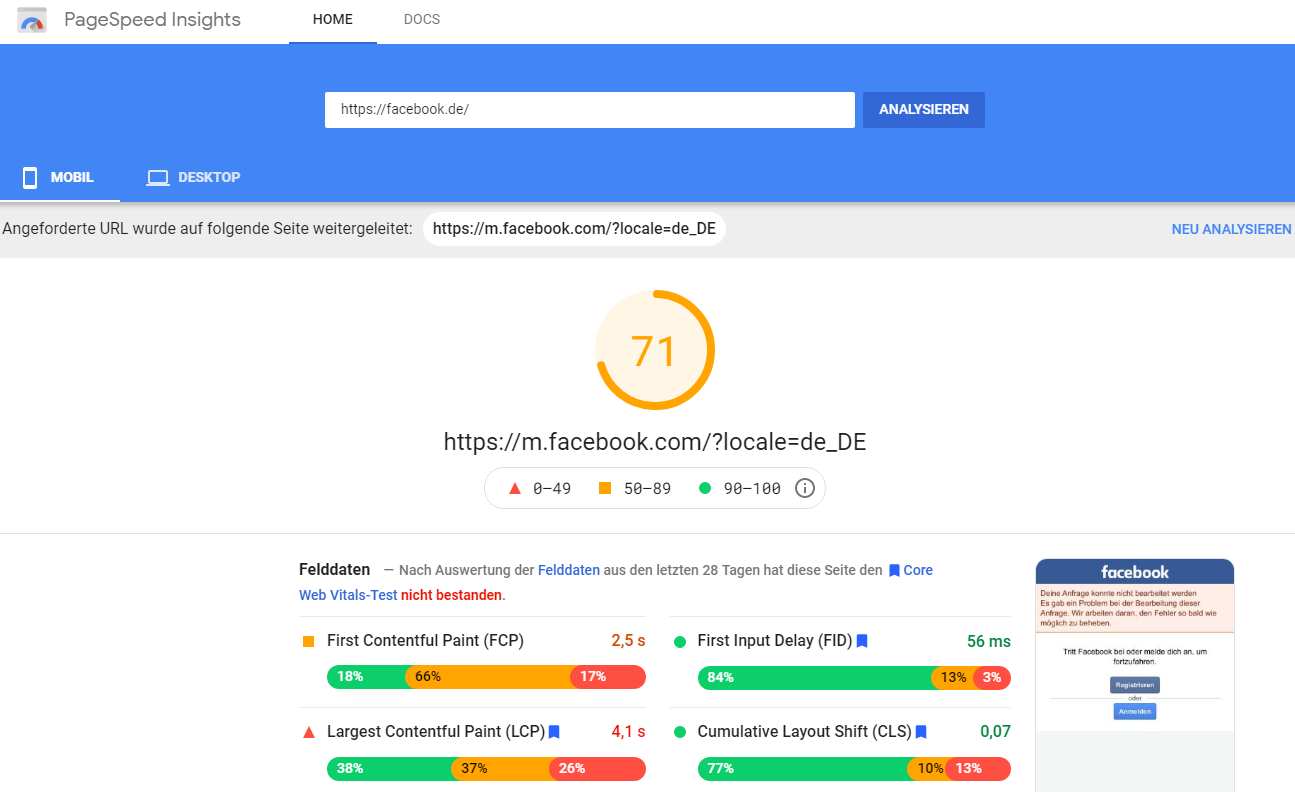Select the desktop laptop icon
The image size is (1295, 792).
point(158,178)
